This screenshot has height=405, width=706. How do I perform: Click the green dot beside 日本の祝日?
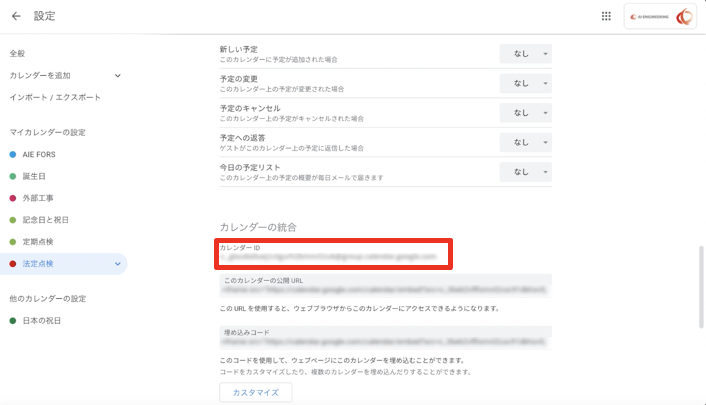(x=13, y=320)
